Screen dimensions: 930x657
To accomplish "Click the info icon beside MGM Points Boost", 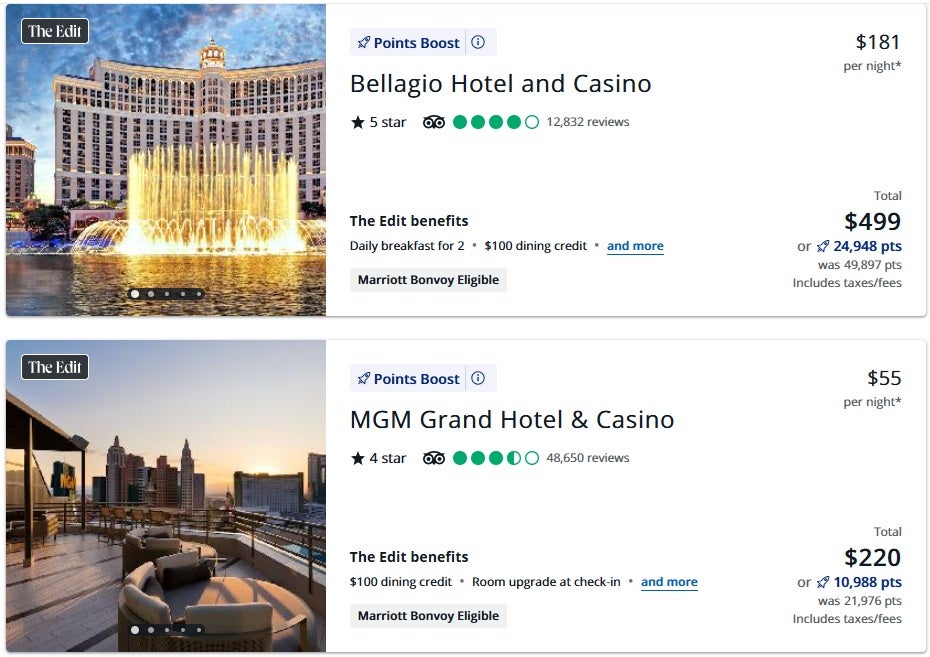I will pos(478,378).
